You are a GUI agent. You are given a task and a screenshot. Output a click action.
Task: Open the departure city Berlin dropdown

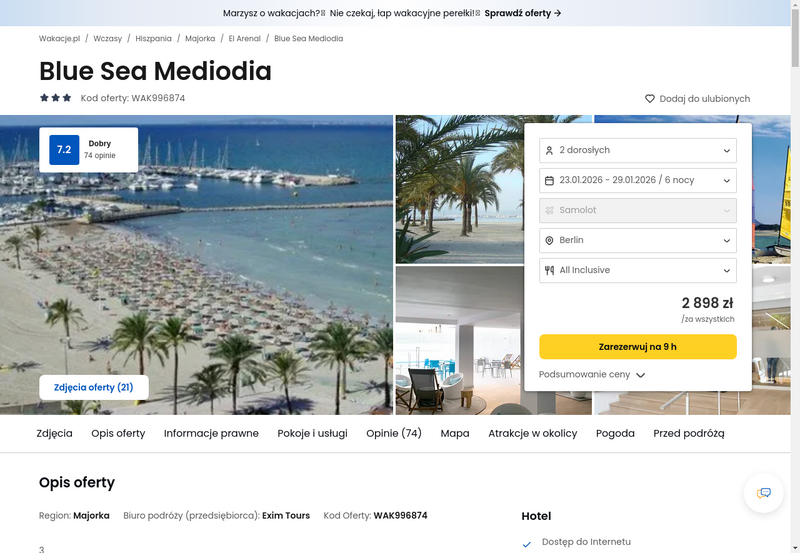click(x=637, y=241)
